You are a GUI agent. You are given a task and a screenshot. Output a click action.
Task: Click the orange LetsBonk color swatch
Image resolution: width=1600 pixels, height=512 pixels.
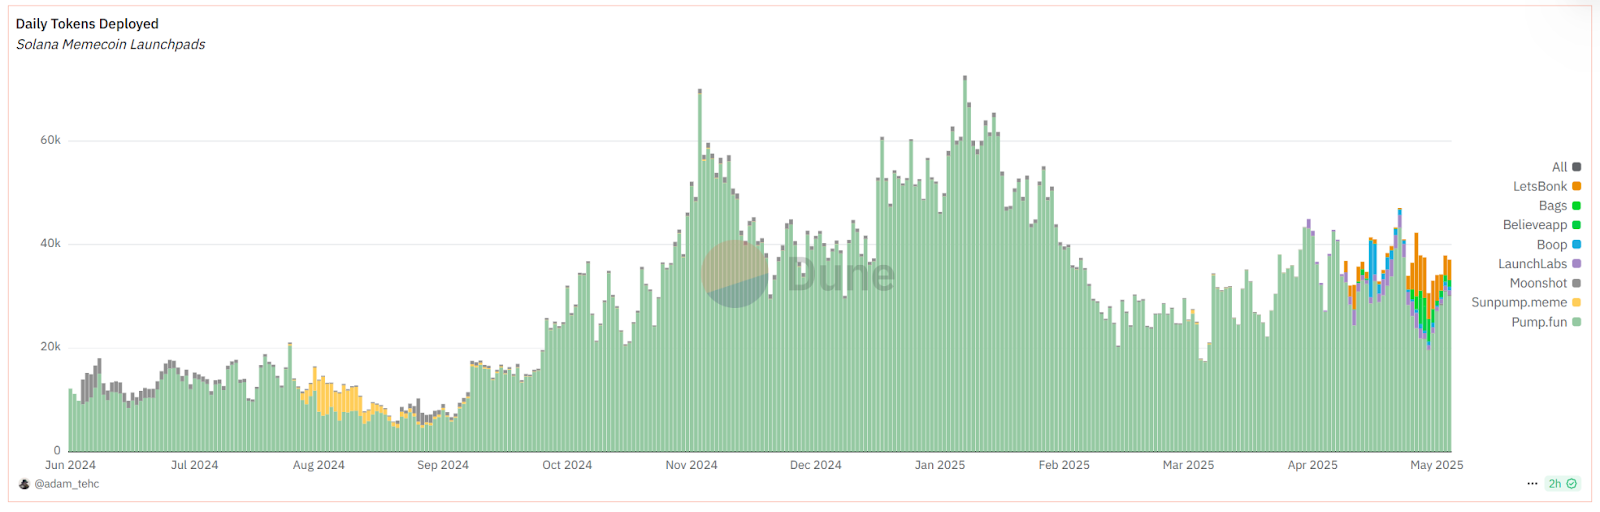(x=1577, y=186)
